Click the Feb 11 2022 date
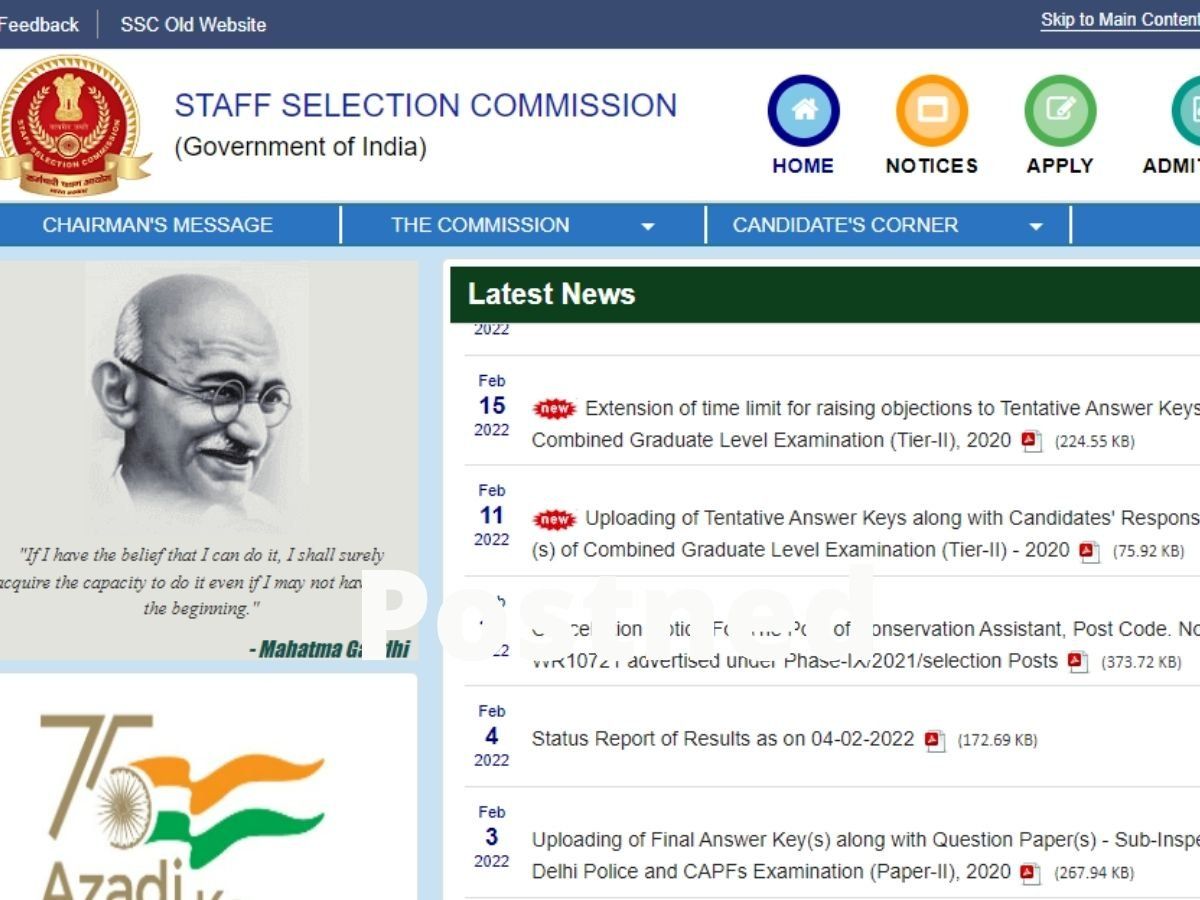 [492, 515]
